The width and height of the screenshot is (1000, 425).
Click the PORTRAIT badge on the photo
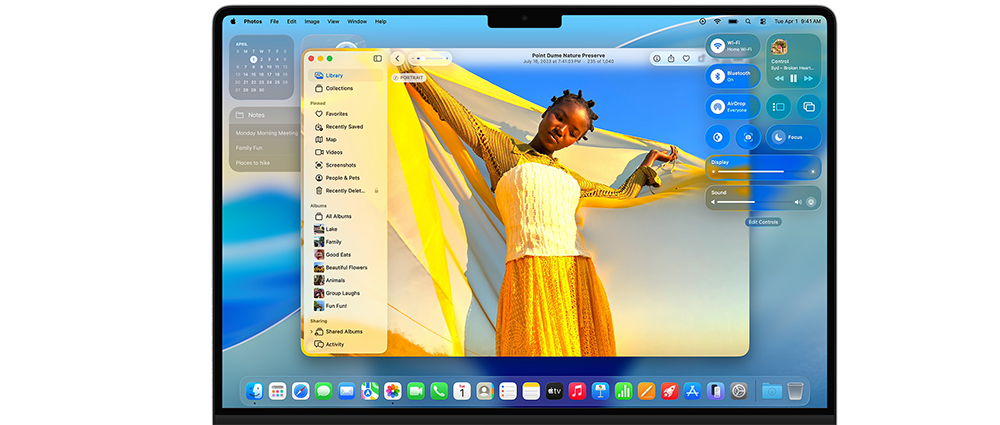(x=409, y=77)
